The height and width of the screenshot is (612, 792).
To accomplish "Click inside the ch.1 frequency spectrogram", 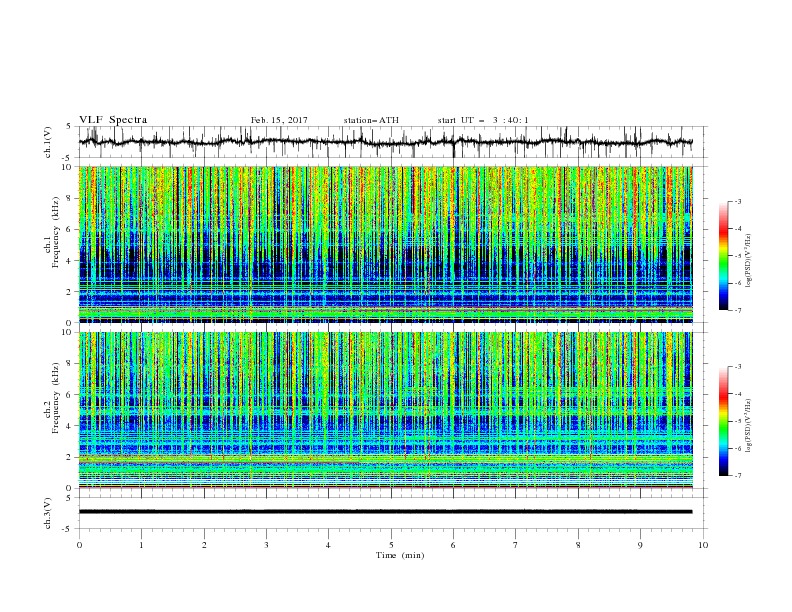I will point(385,244).
